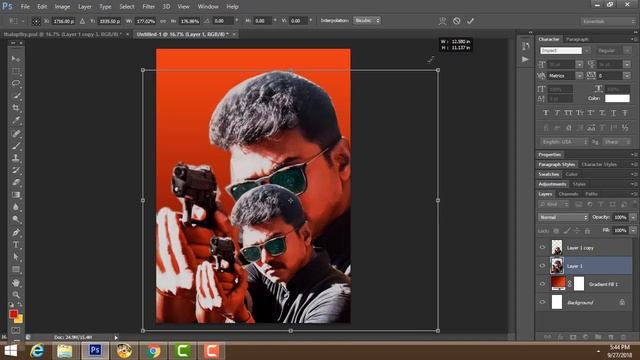The height and width of the screenshot is (360, 640).
Task: Open the layer blend mode Normal dropdown
Action: click(563, 218)
